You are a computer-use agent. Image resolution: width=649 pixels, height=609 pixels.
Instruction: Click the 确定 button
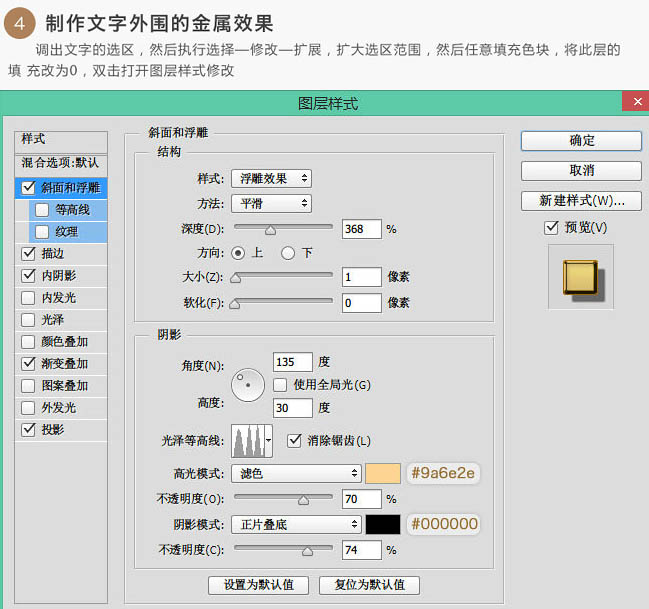(x=581, y=141)
